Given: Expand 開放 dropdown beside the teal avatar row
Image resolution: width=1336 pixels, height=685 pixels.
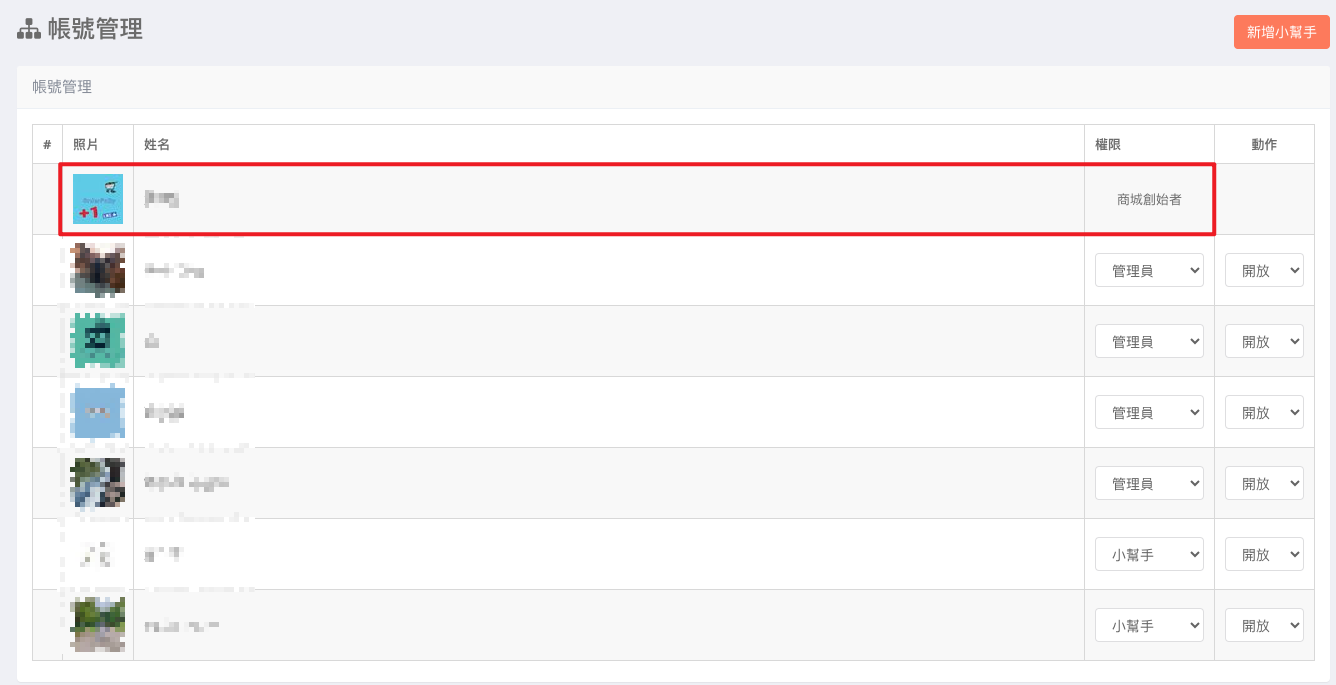Looking at the screenshot, I should pos(1264,342).
